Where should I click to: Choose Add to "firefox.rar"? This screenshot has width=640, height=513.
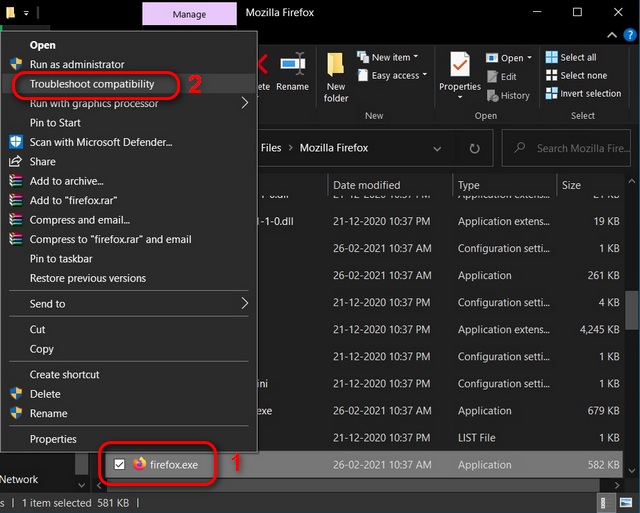click(x=129, y=200)
